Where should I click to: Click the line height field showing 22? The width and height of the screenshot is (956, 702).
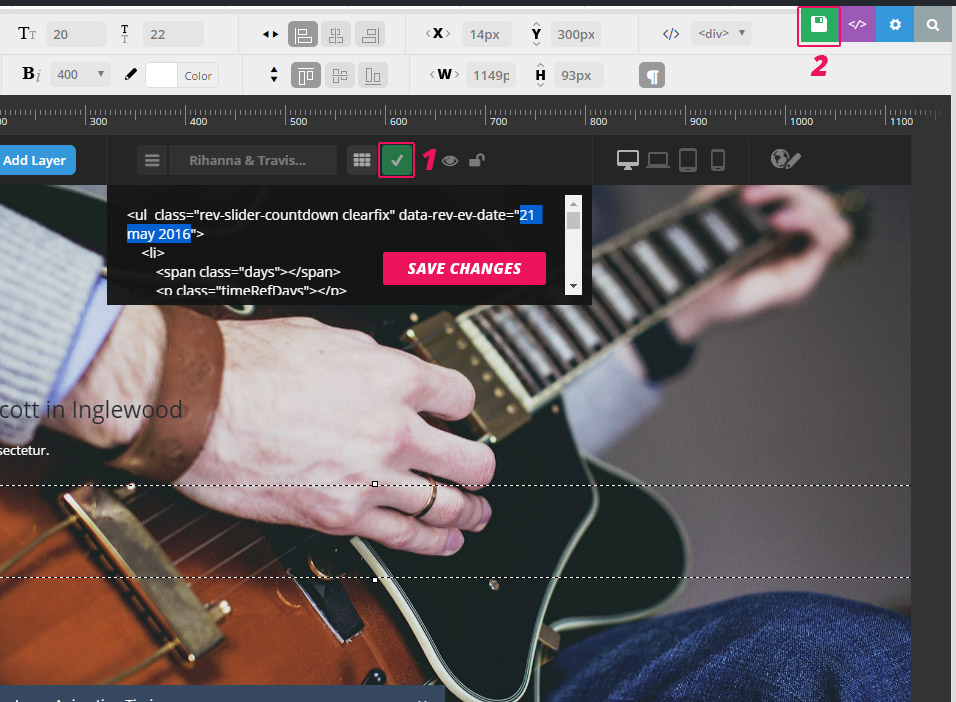pyautogui.click(x=173, y=34)
